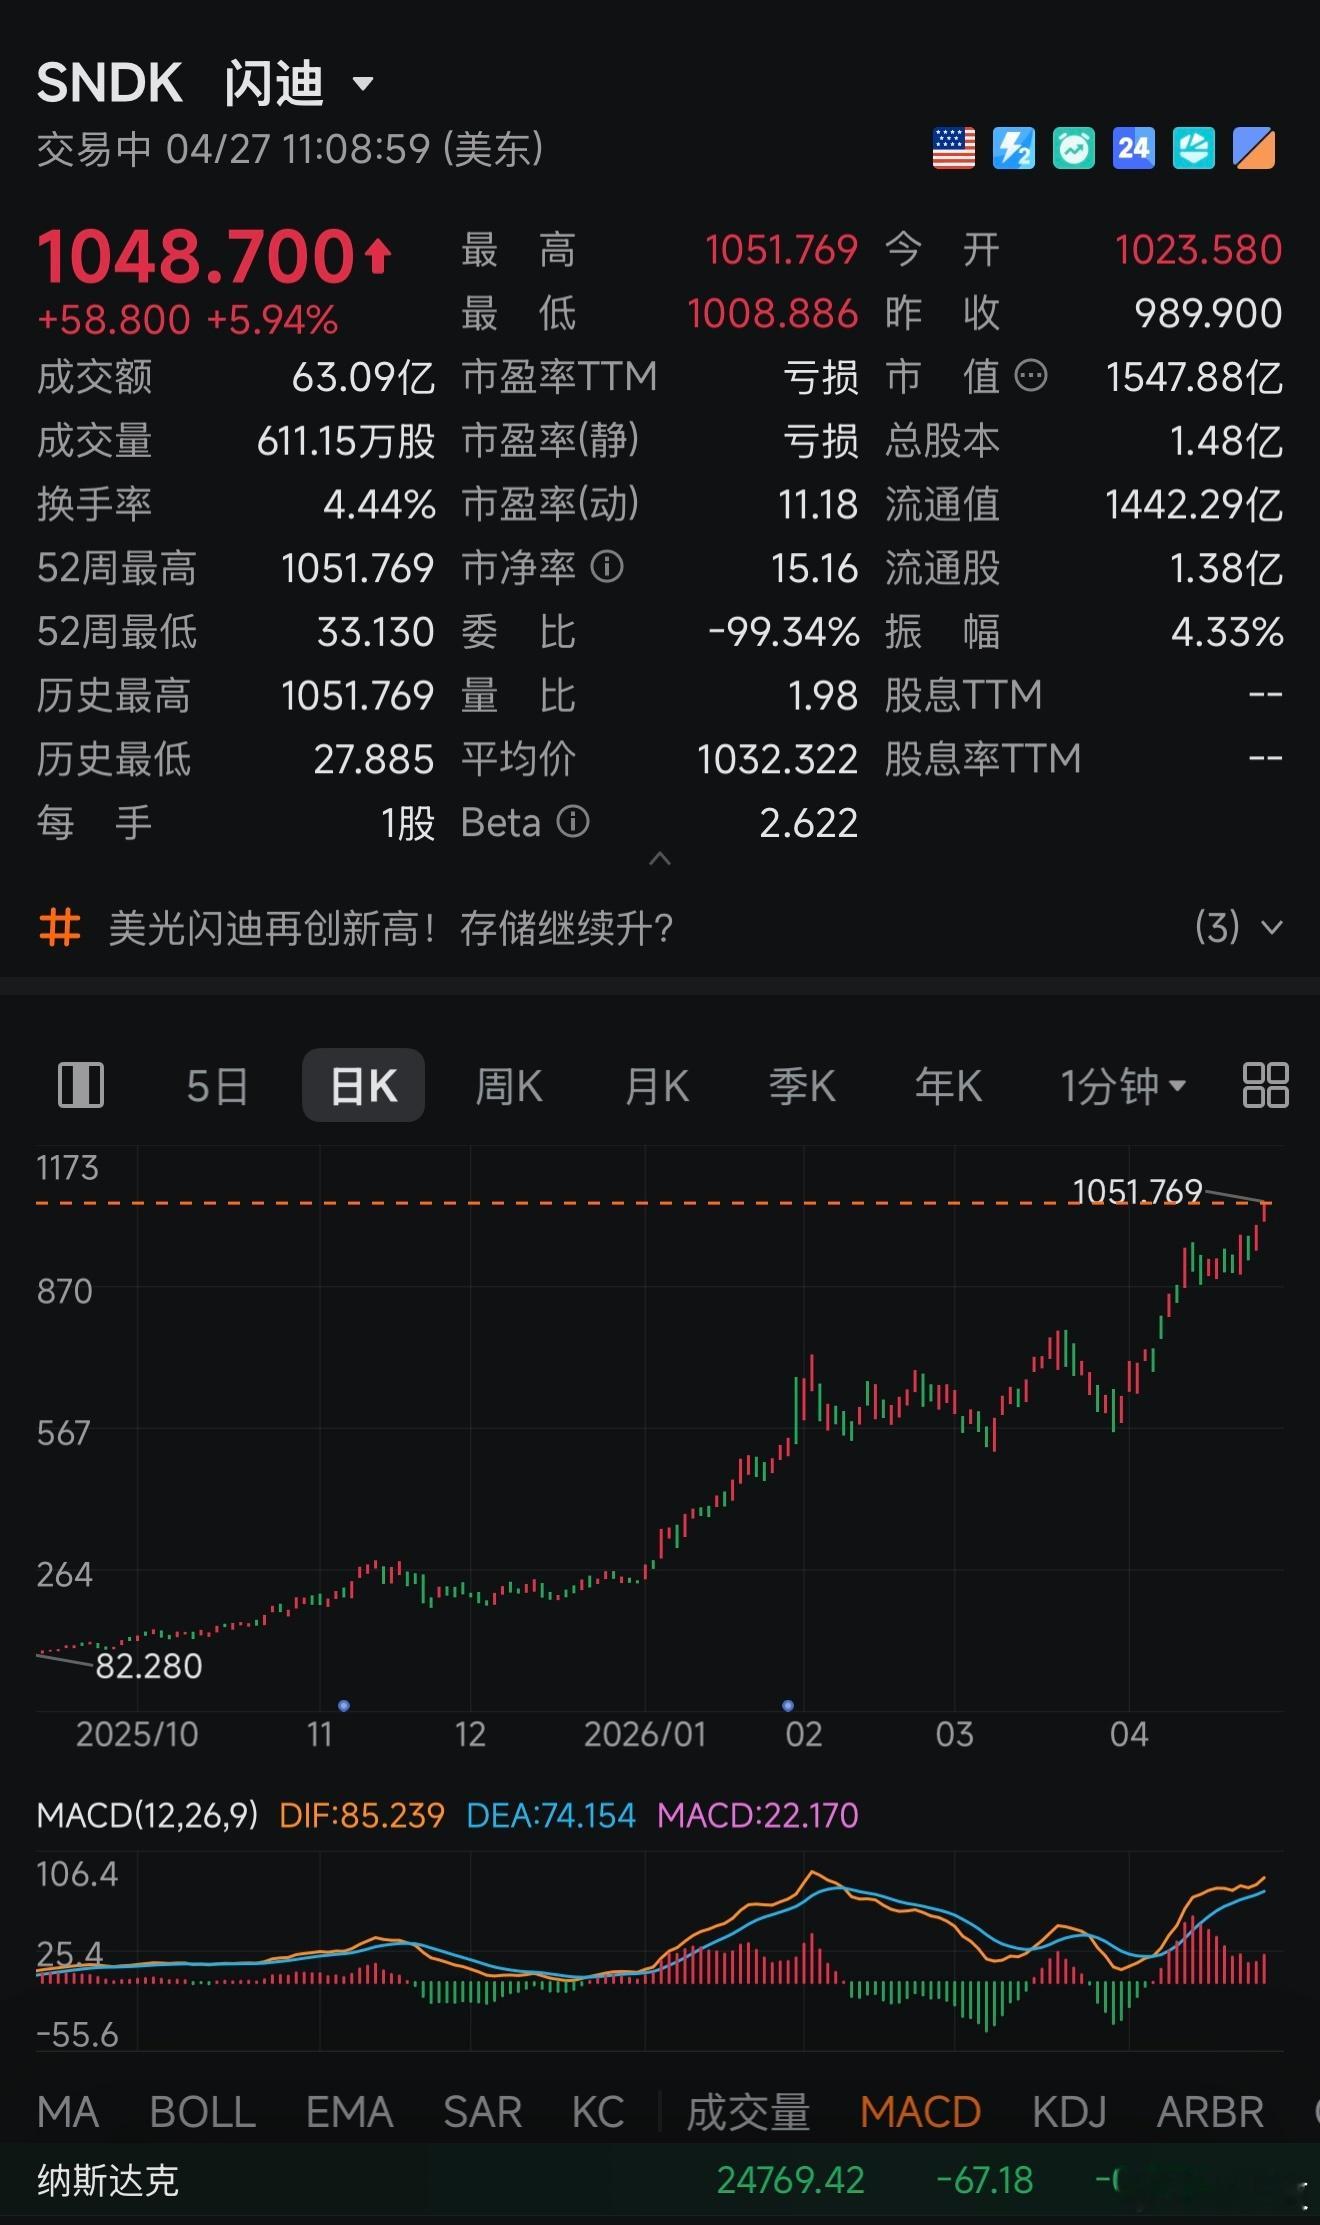Image resolution: width=1320 pixels, height=2225 pixels.
Task: Tap the +58.800 +5.94% change value
Action: point(187,320)
